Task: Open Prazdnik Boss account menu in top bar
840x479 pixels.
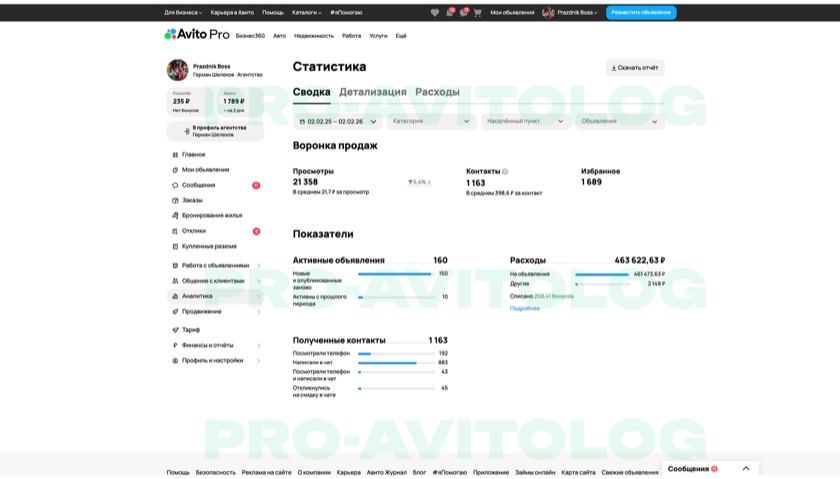Action: (x=570, y=13)
